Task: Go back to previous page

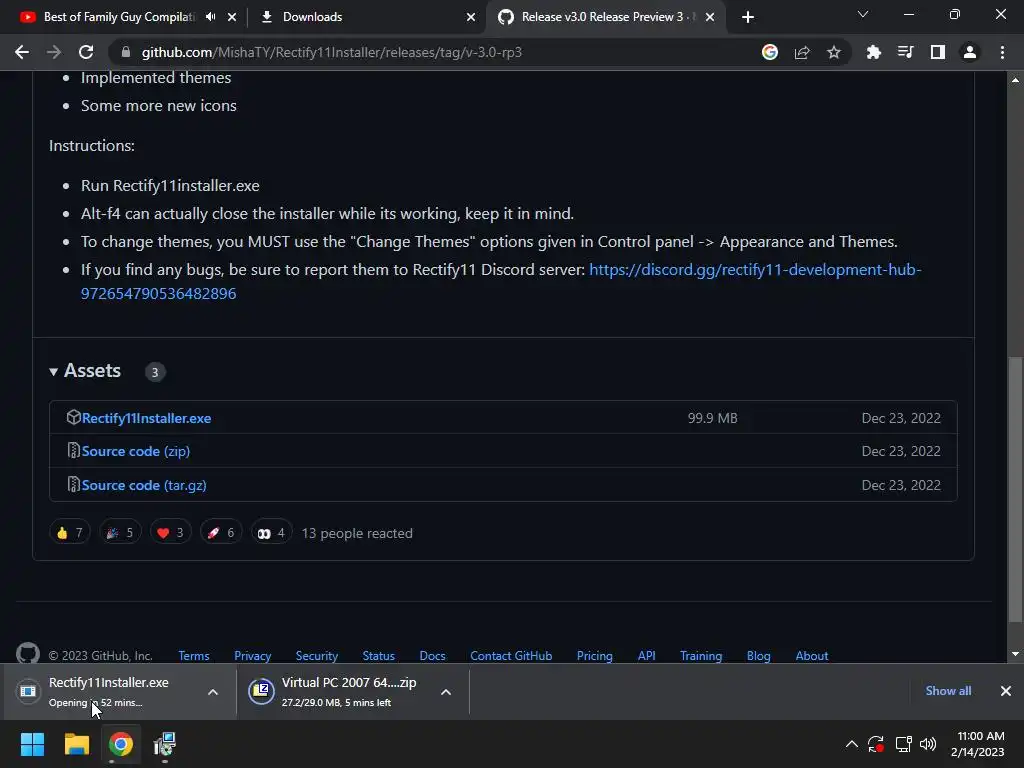Action: [22, 52]
